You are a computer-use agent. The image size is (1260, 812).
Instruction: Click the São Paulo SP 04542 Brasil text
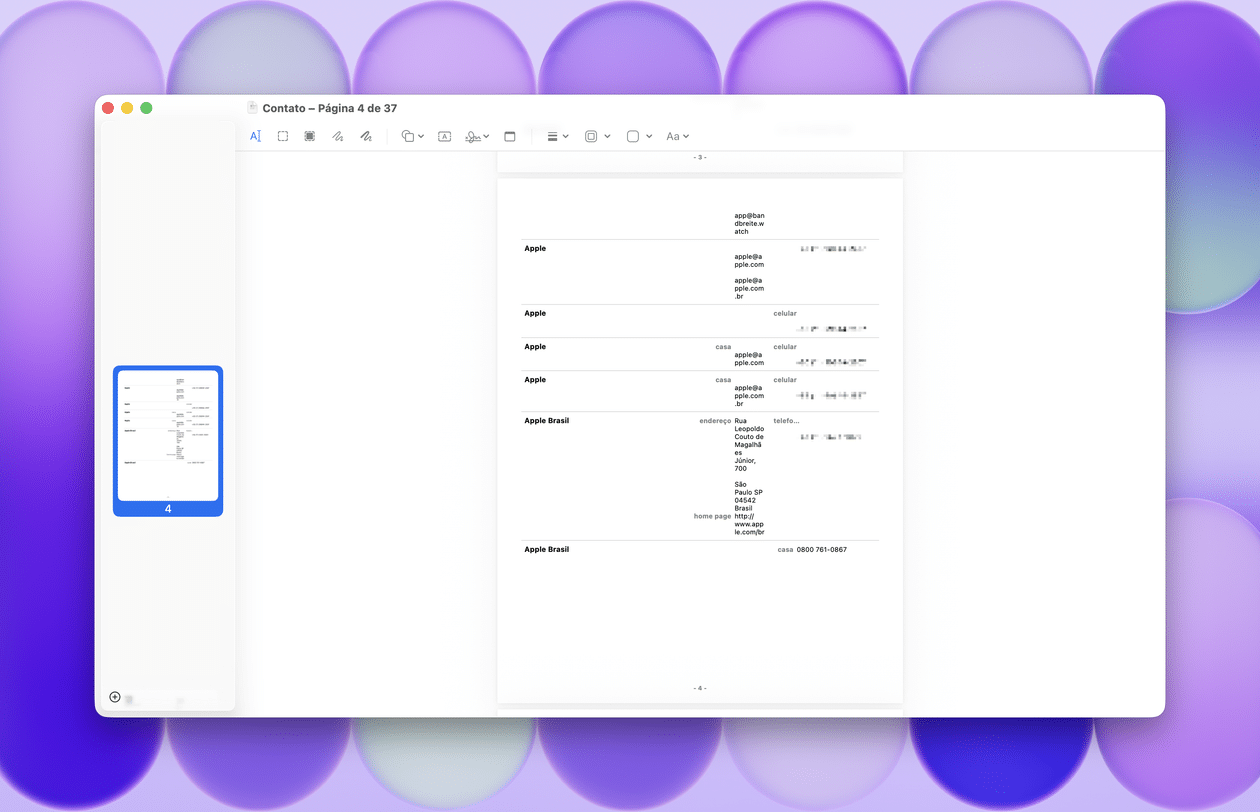click(748, 496)
